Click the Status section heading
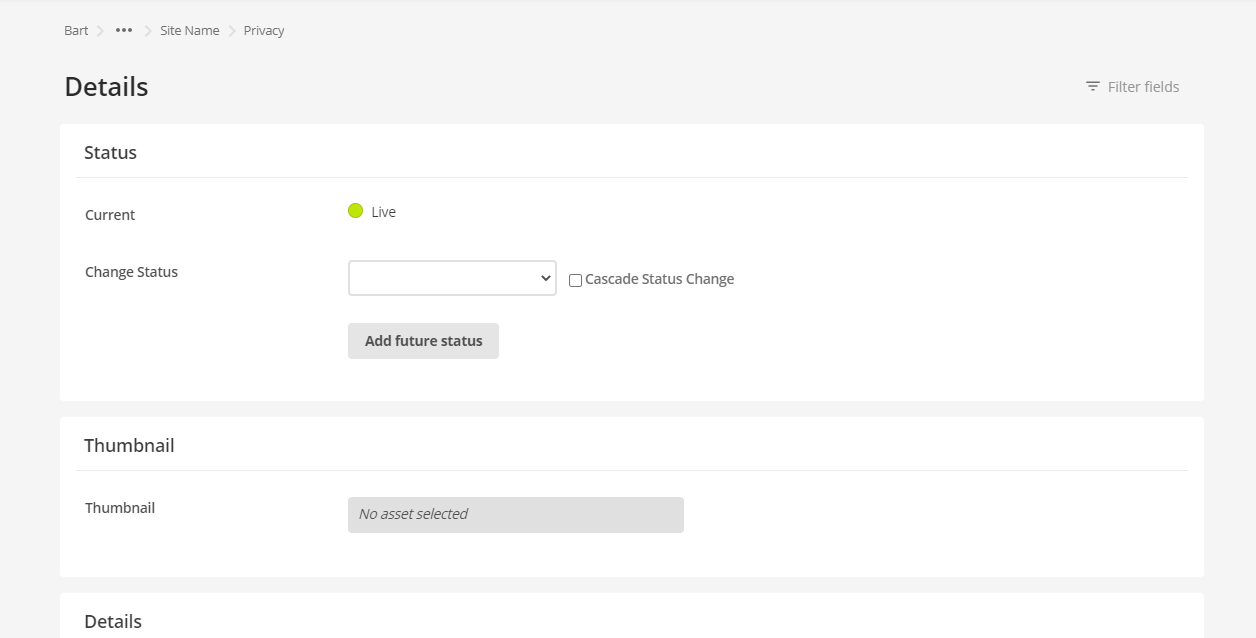1256x638 pixels. pos(110,153)
